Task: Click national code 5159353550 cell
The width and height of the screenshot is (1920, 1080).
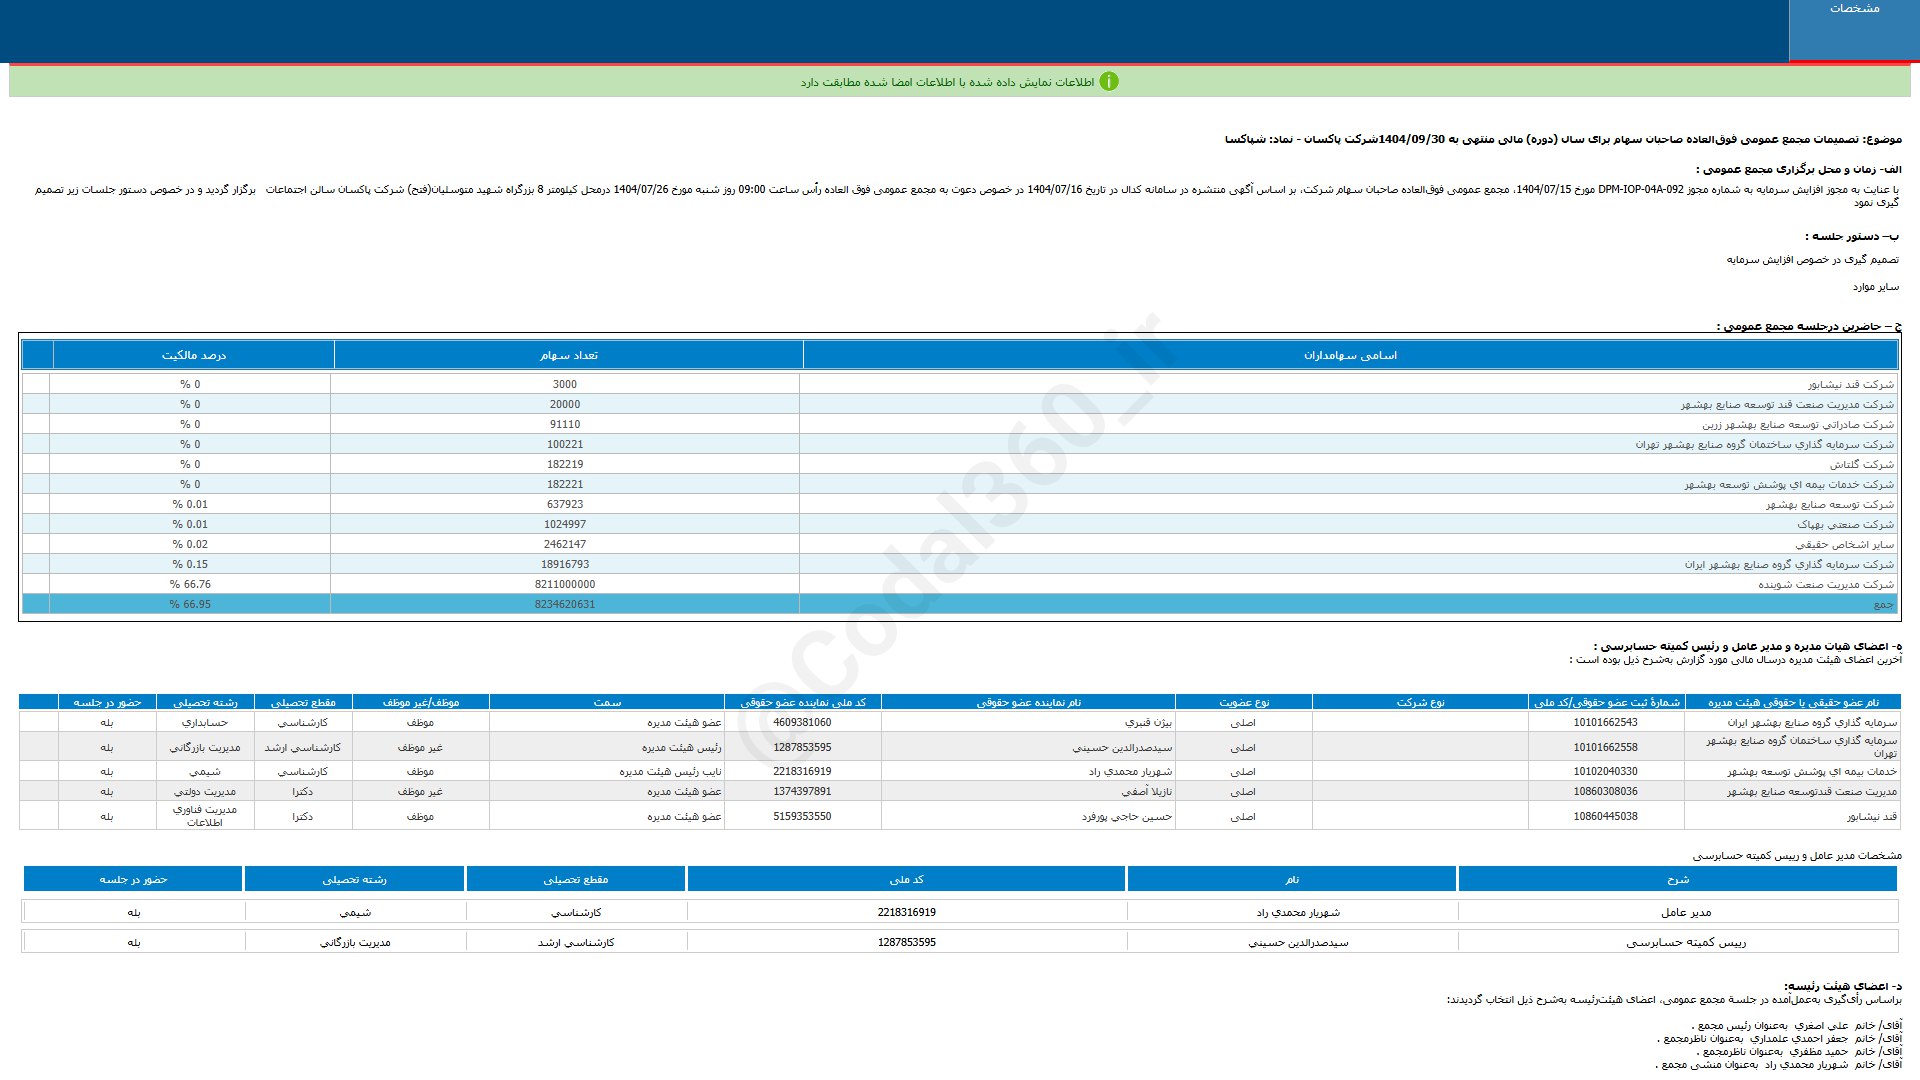Action: coord(802,816)
